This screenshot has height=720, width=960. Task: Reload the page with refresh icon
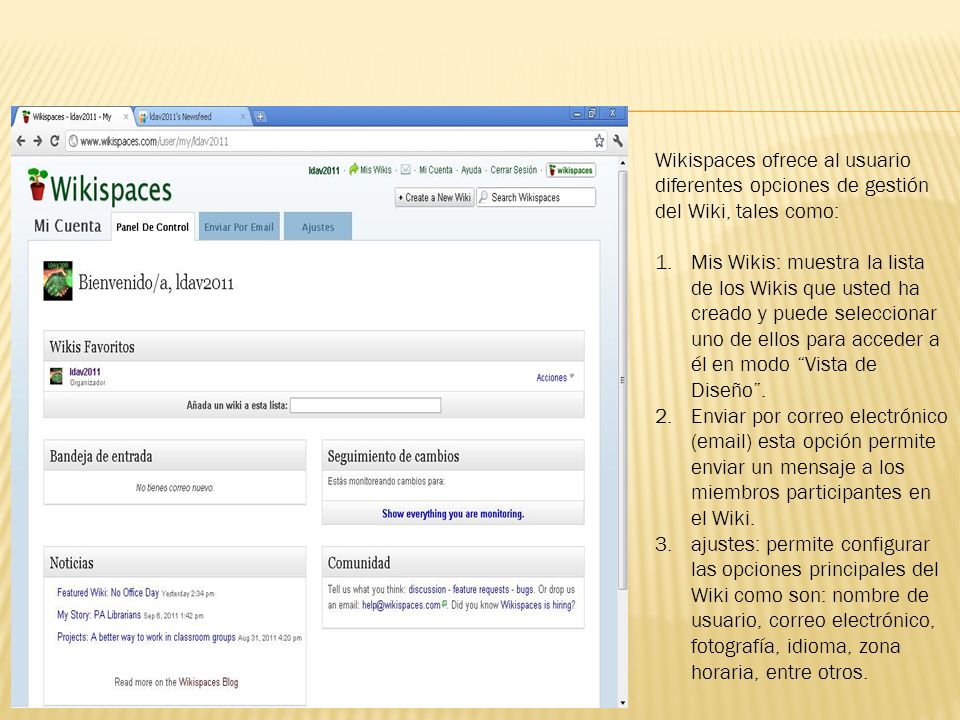click(x=54, y=141)
